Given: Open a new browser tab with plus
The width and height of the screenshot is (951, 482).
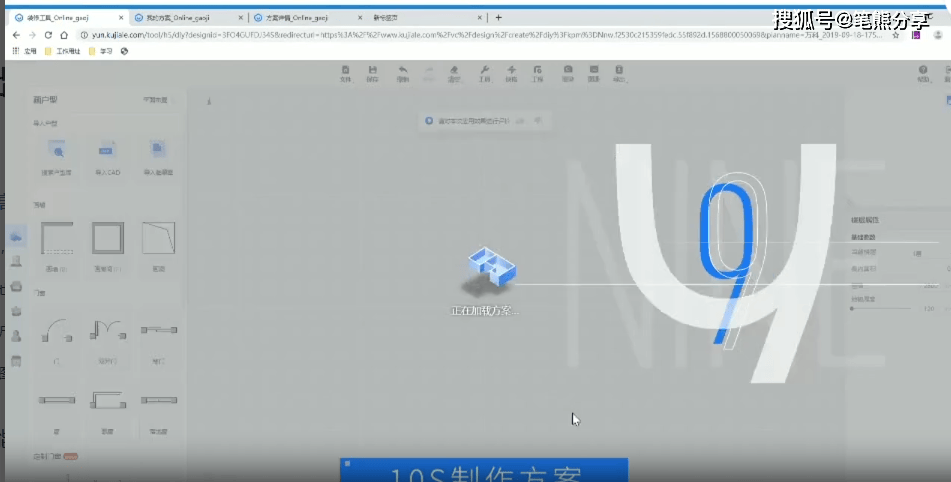Looking at the screenshot, I should pos(499,17).
